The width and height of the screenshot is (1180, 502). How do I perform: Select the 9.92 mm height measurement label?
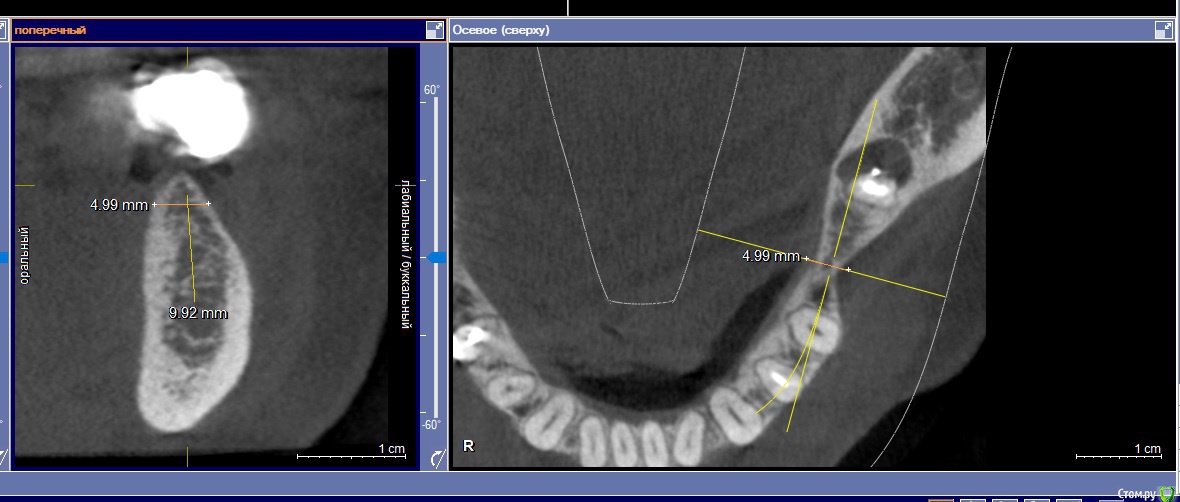198,313
